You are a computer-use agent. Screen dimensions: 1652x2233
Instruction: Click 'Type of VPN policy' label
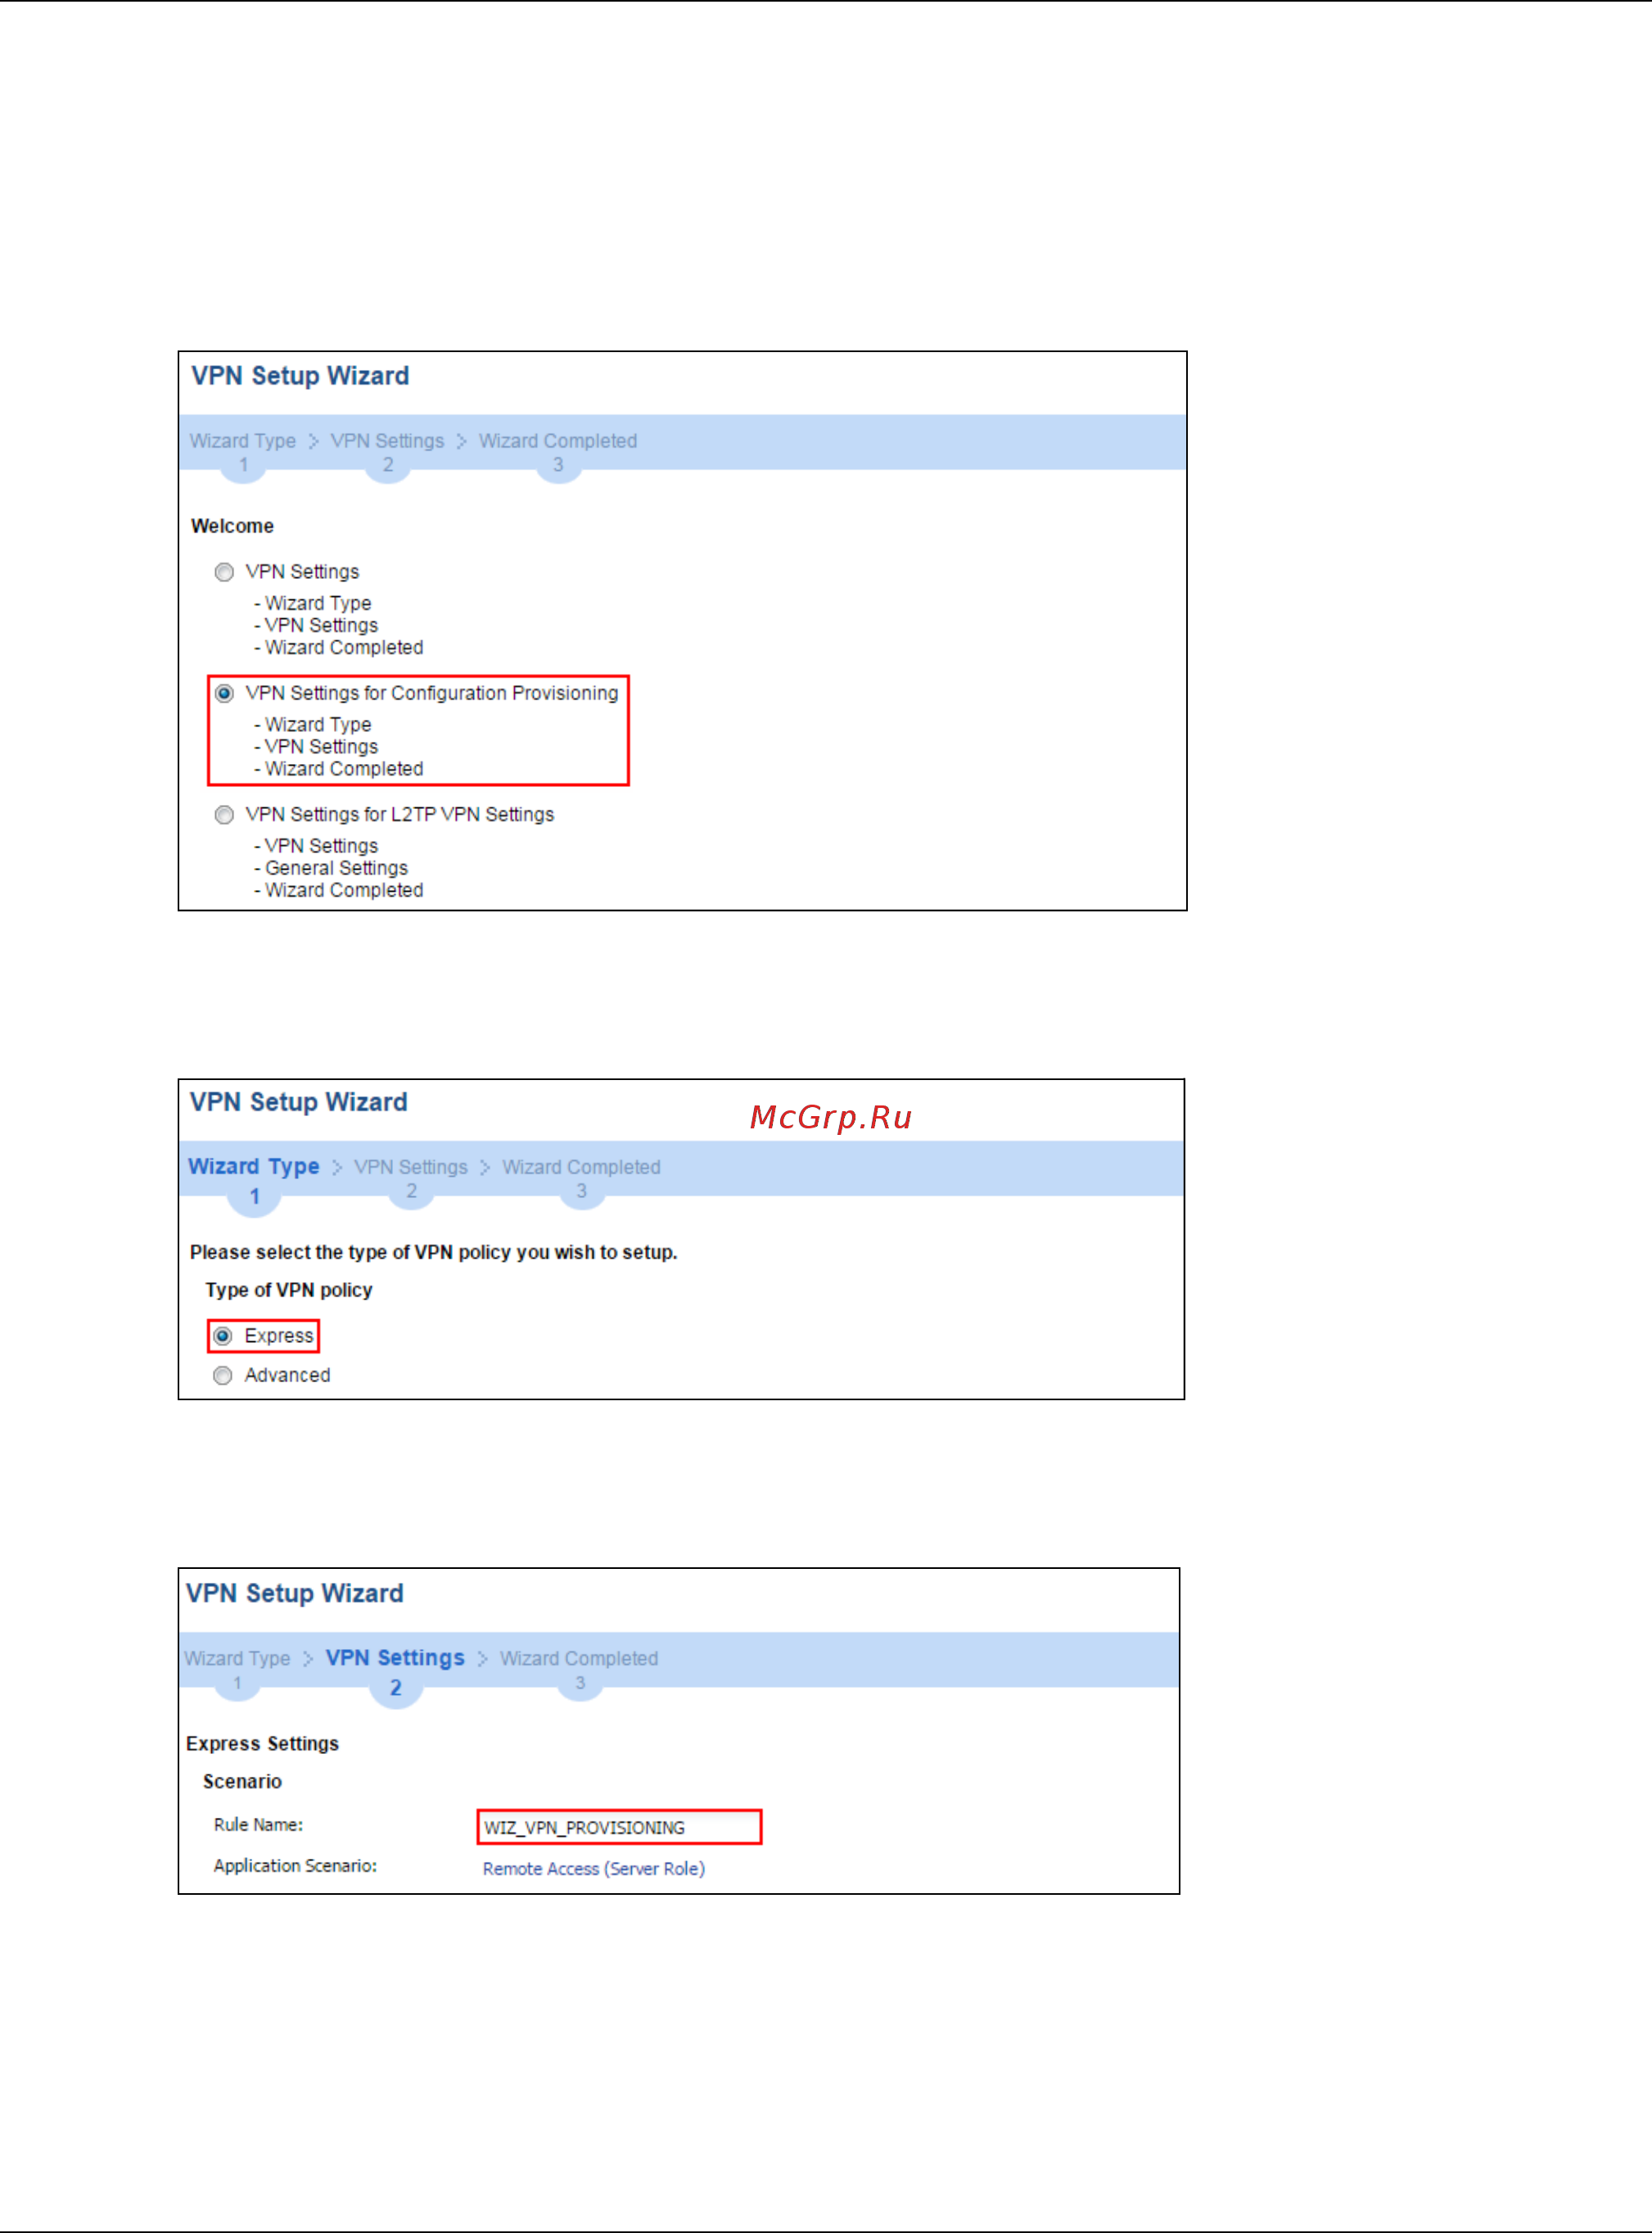[289, 1290]
